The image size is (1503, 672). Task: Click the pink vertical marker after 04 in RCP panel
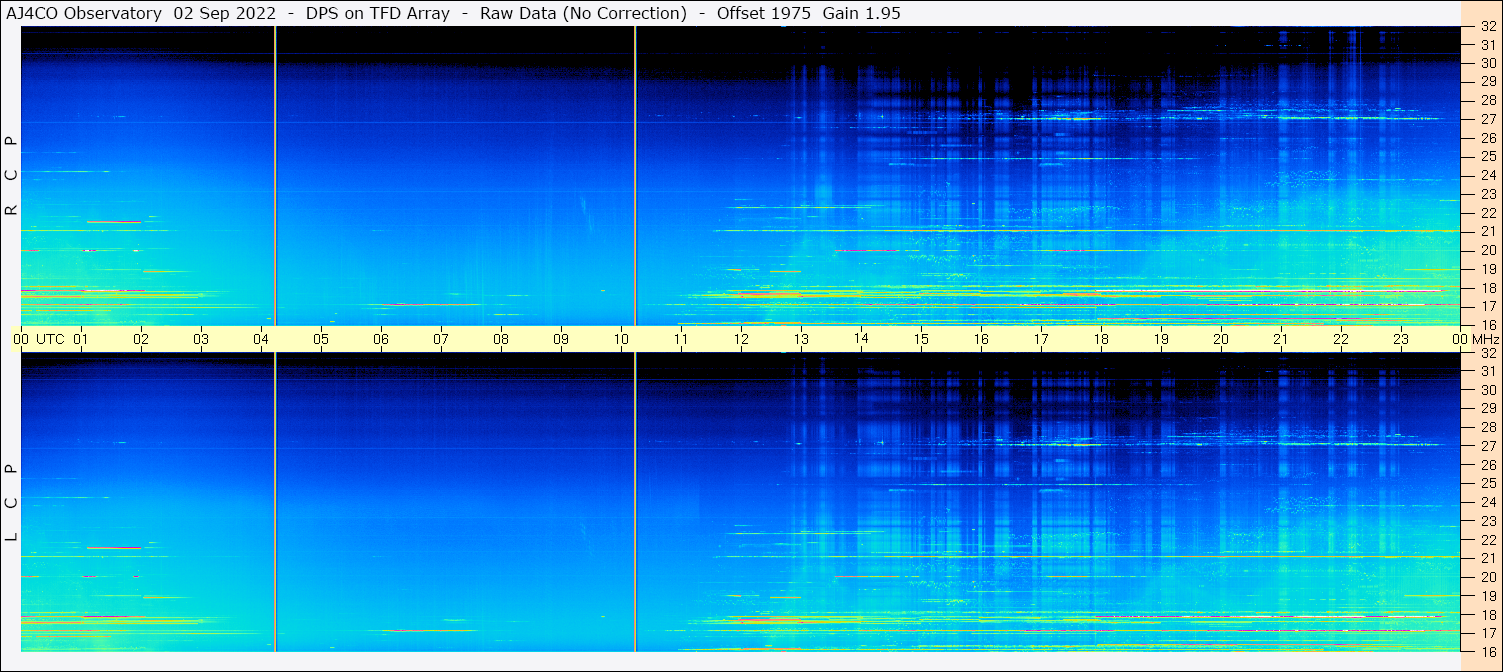(x=275, y=176)
